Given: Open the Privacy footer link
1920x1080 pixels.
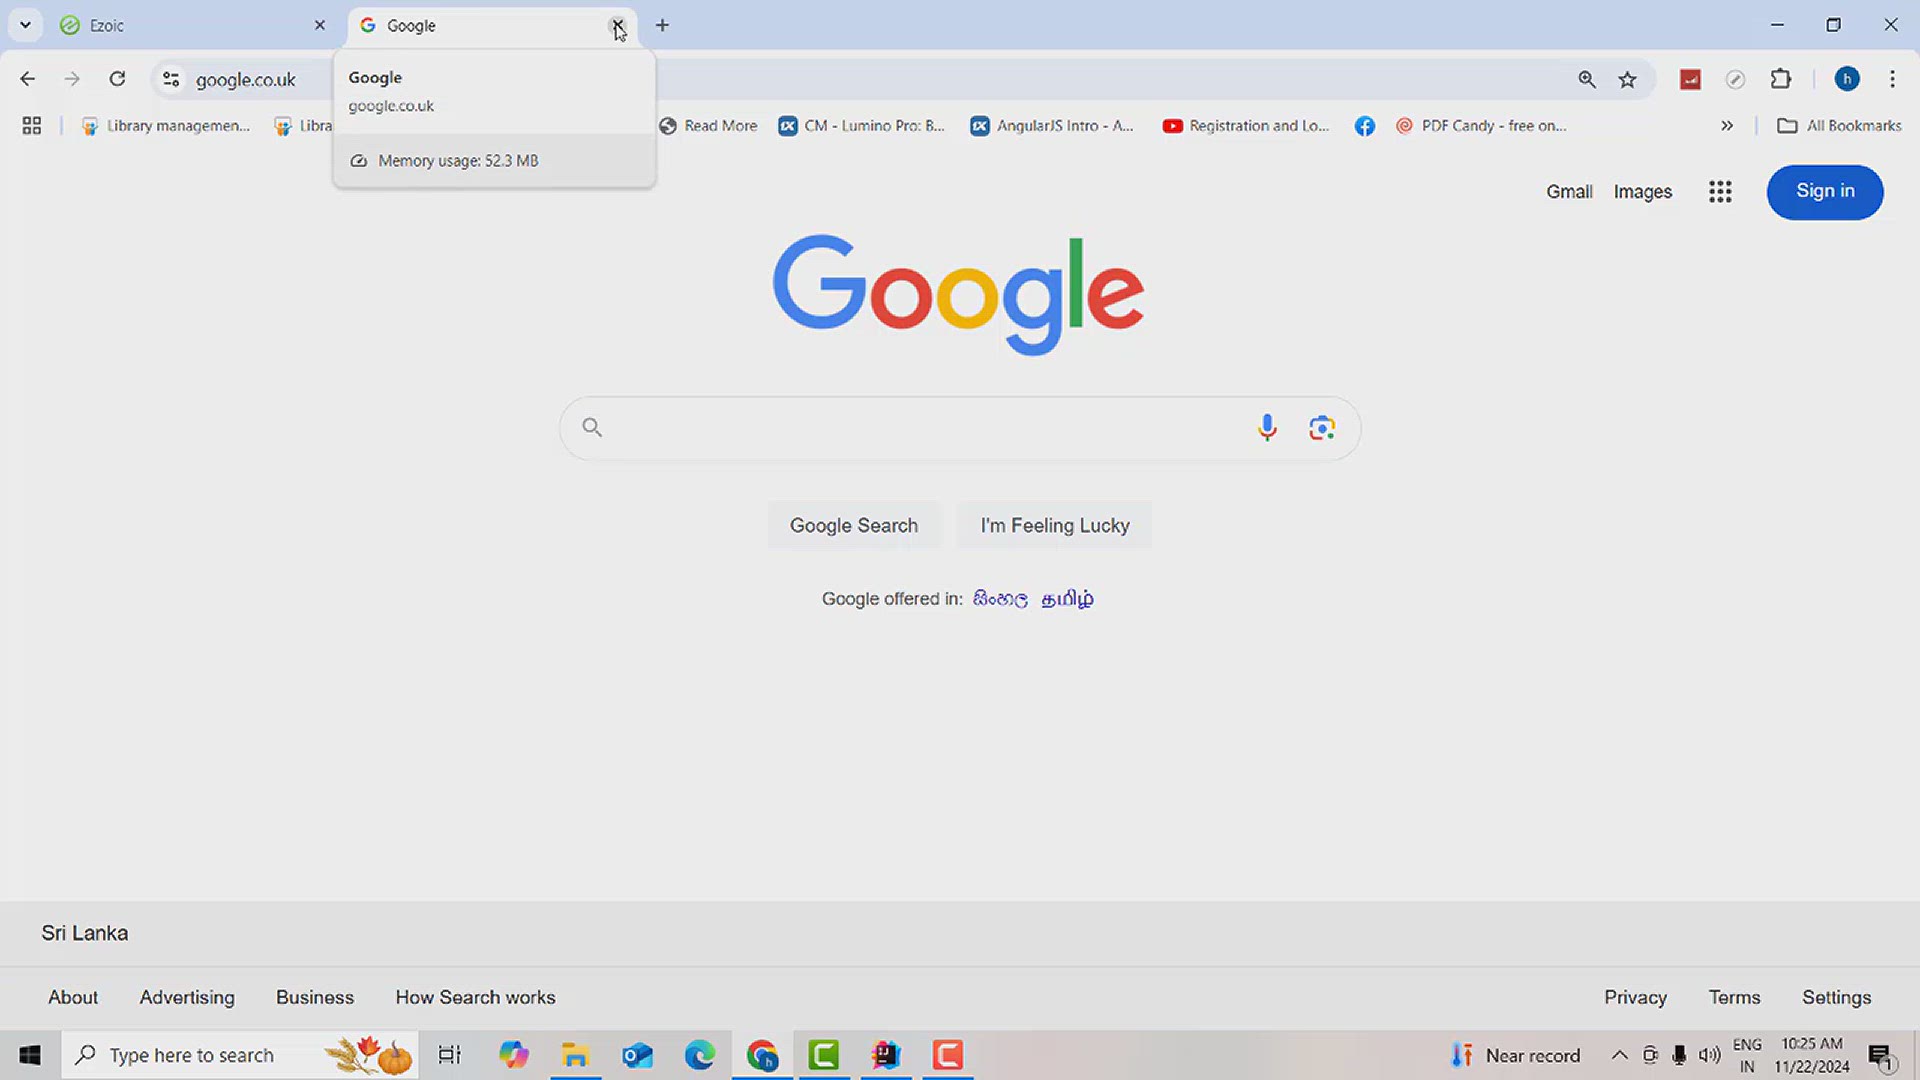Looking at the screenshot, I should point(1635,997).
